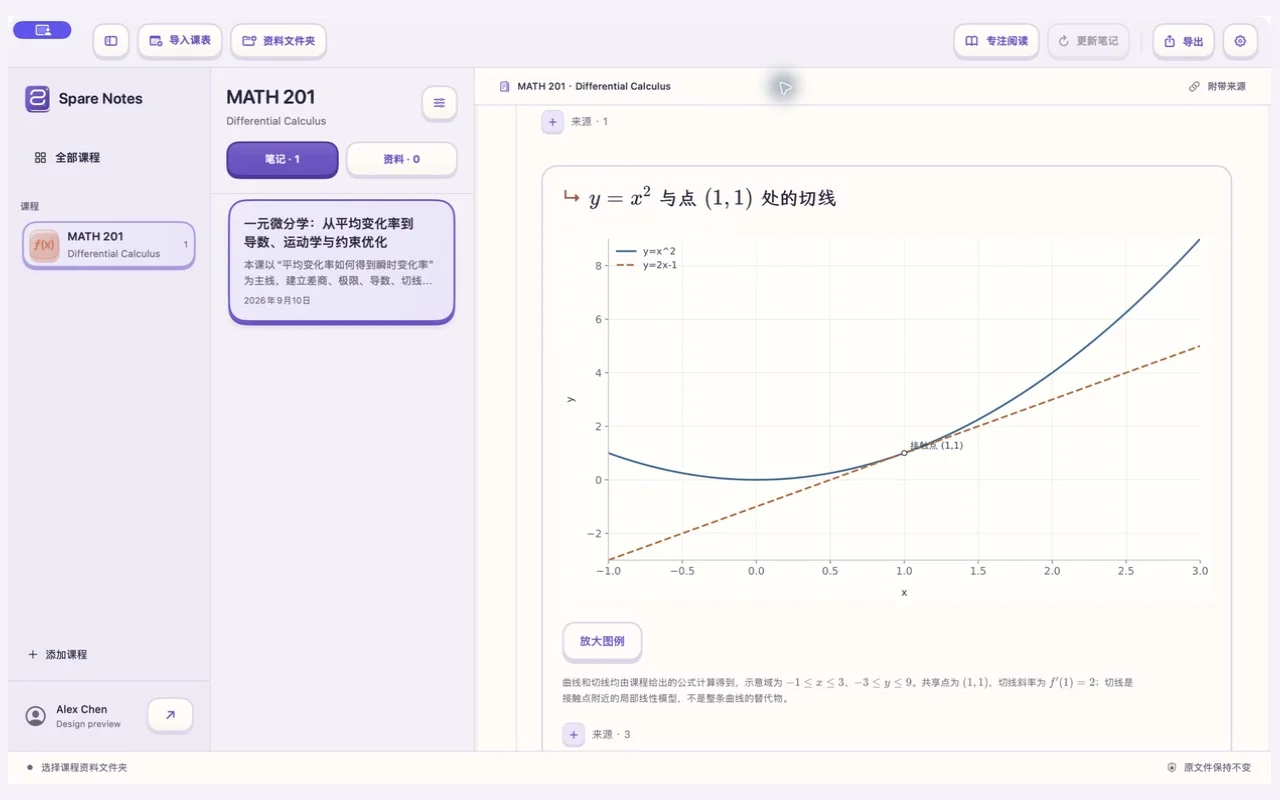Click 导入课表 import schedule button
This screenshot has height=800, width=1280.
click(x=180, y=41)
